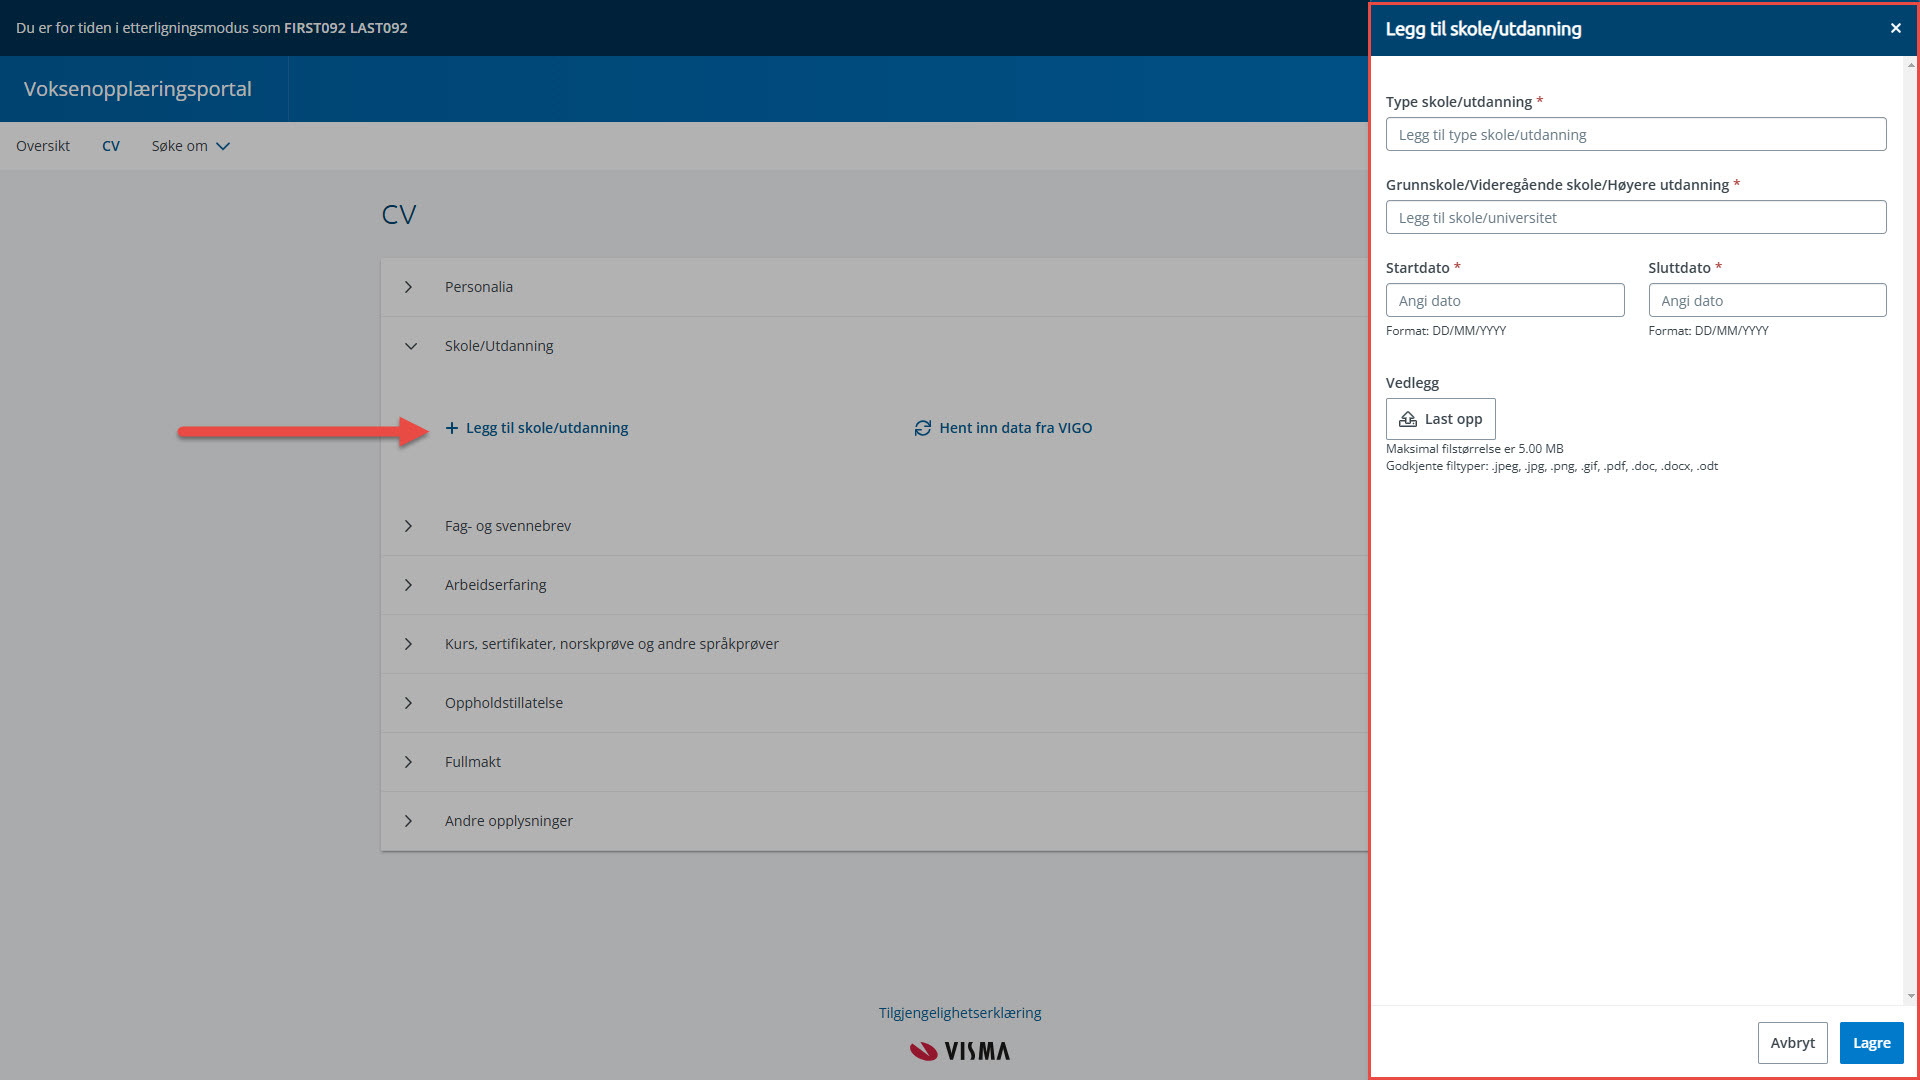
Task: Select the CV navigation tab
Action: coord(111,146)
